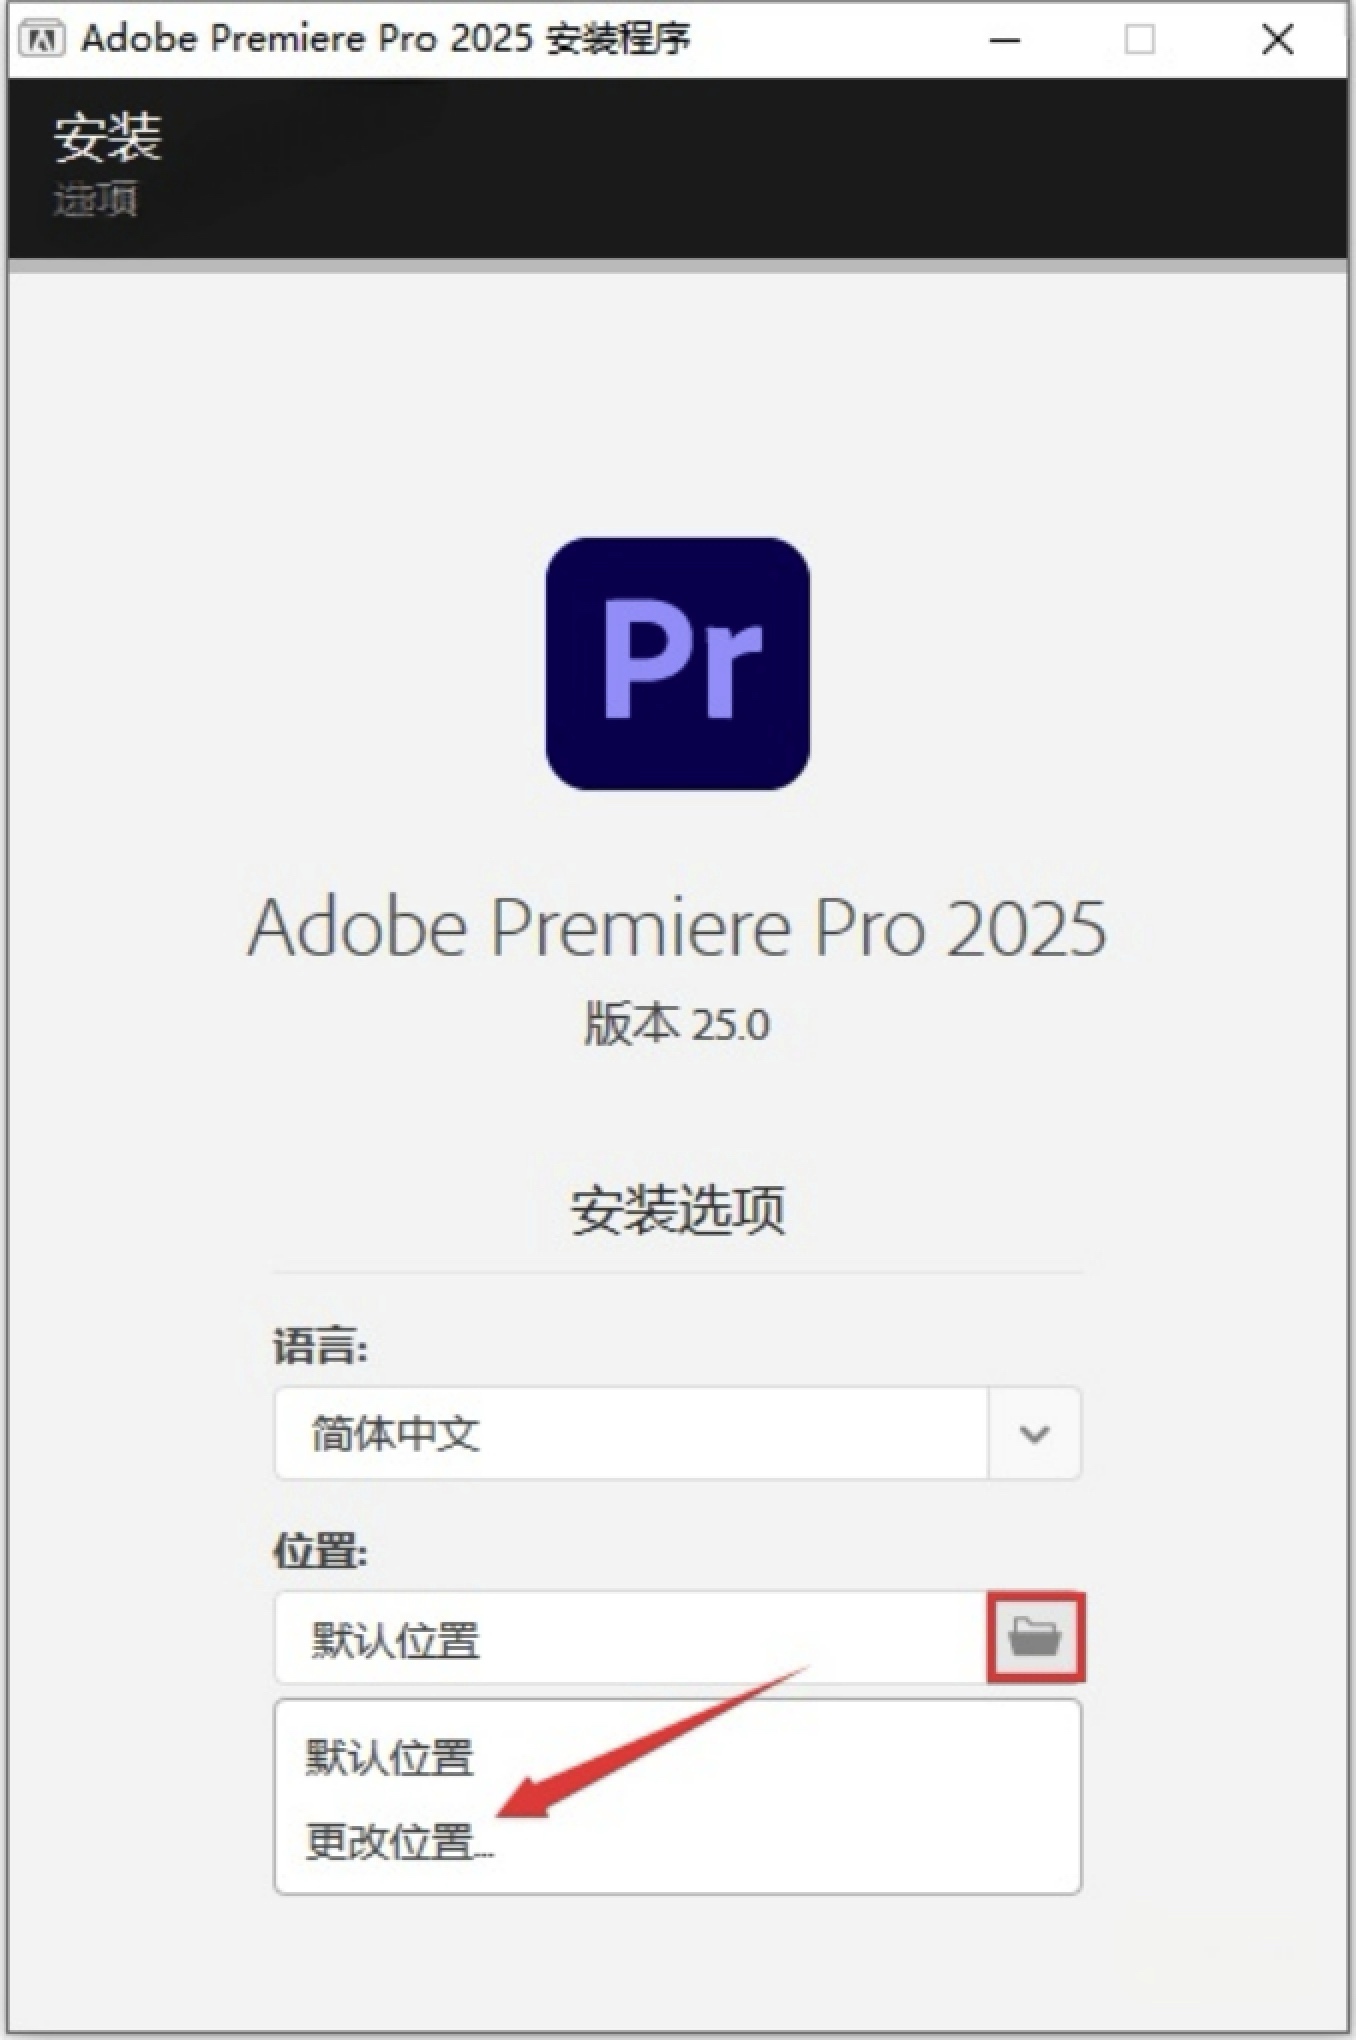Click the red-boxed folder icon to pick location
The width and height of the screenshot is (1356, 2040).
pyautogui.click(x=1036, y=1637)
